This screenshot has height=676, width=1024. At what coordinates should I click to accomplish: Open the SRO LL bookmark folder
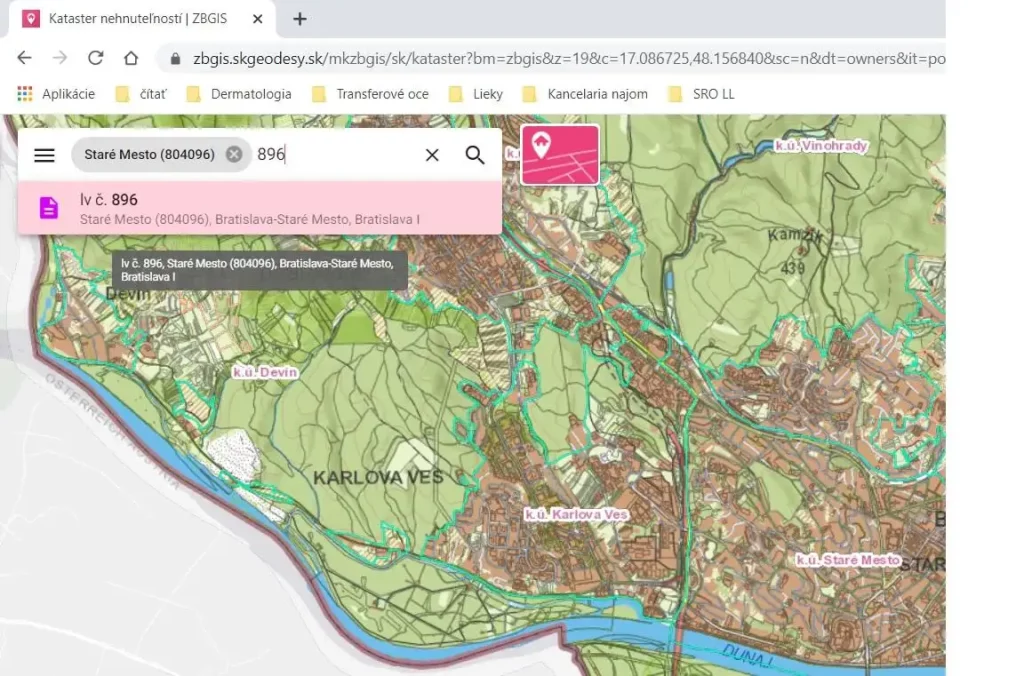[x=702, y=94]
